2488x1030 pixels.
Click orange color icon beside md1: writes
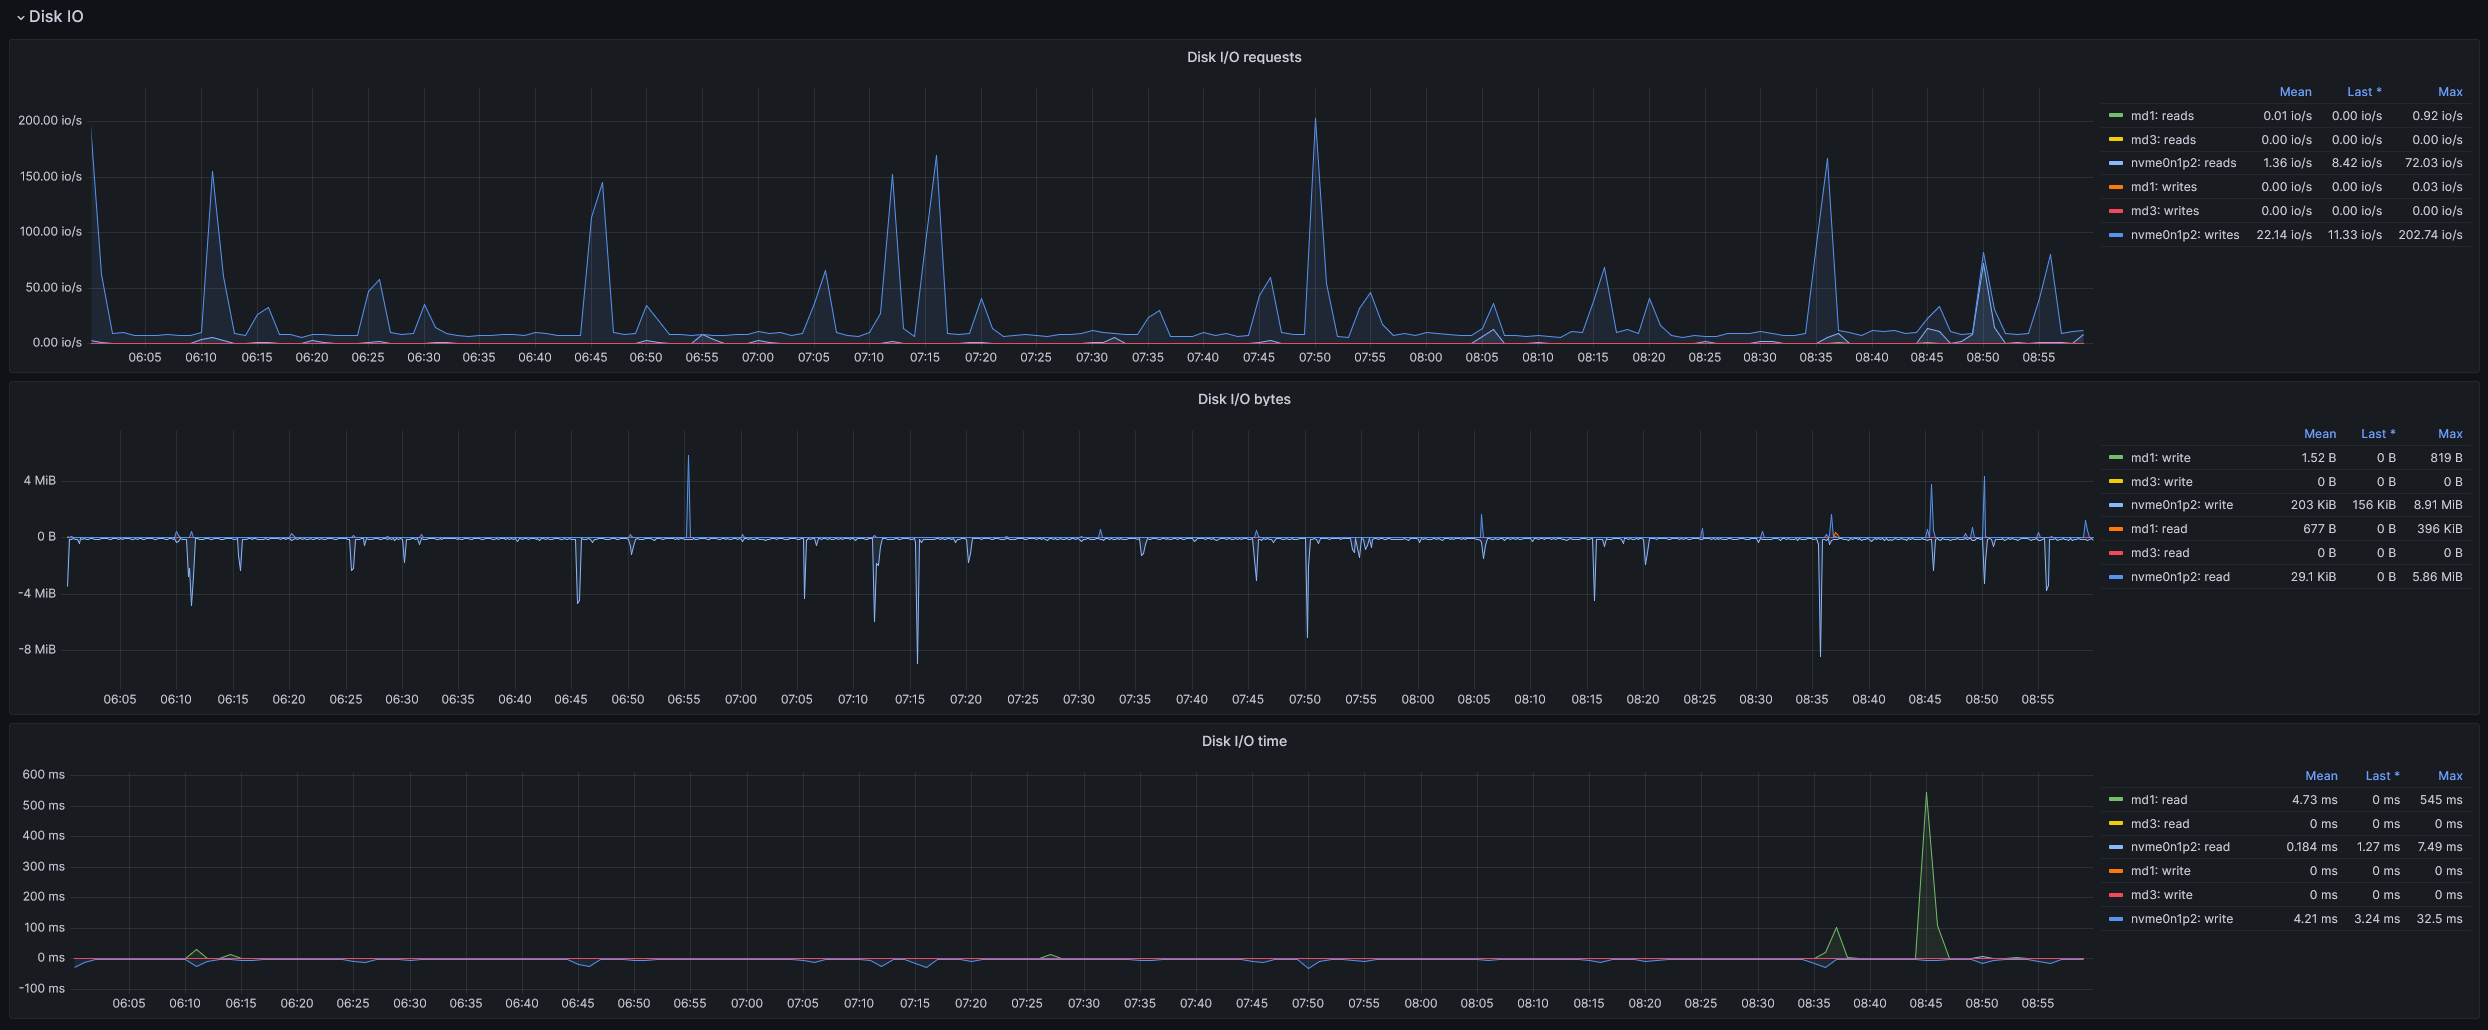pos(2116,187)
